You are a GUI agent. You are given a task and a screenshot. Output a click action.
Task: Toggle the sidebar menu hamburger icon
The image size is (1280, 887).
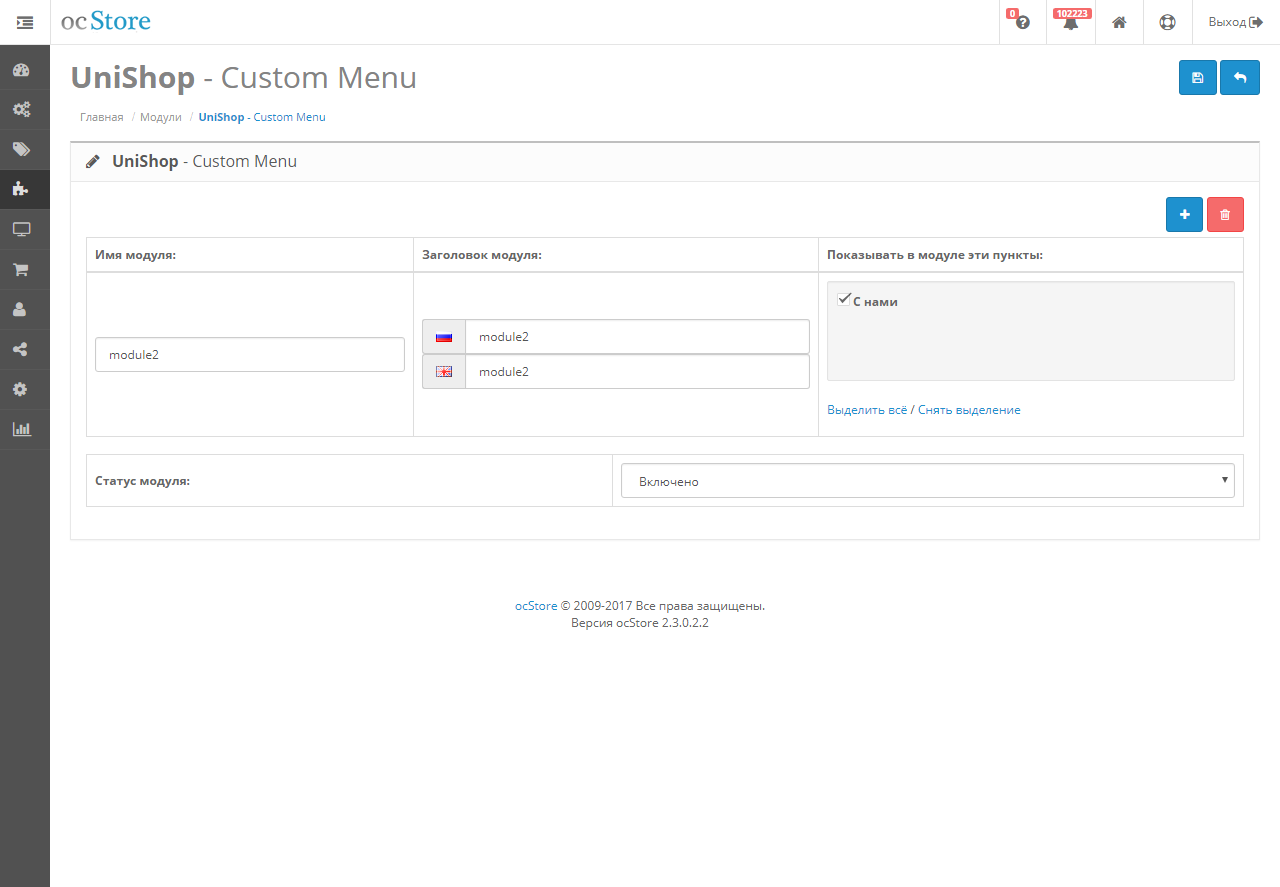[x=25, y=22]
